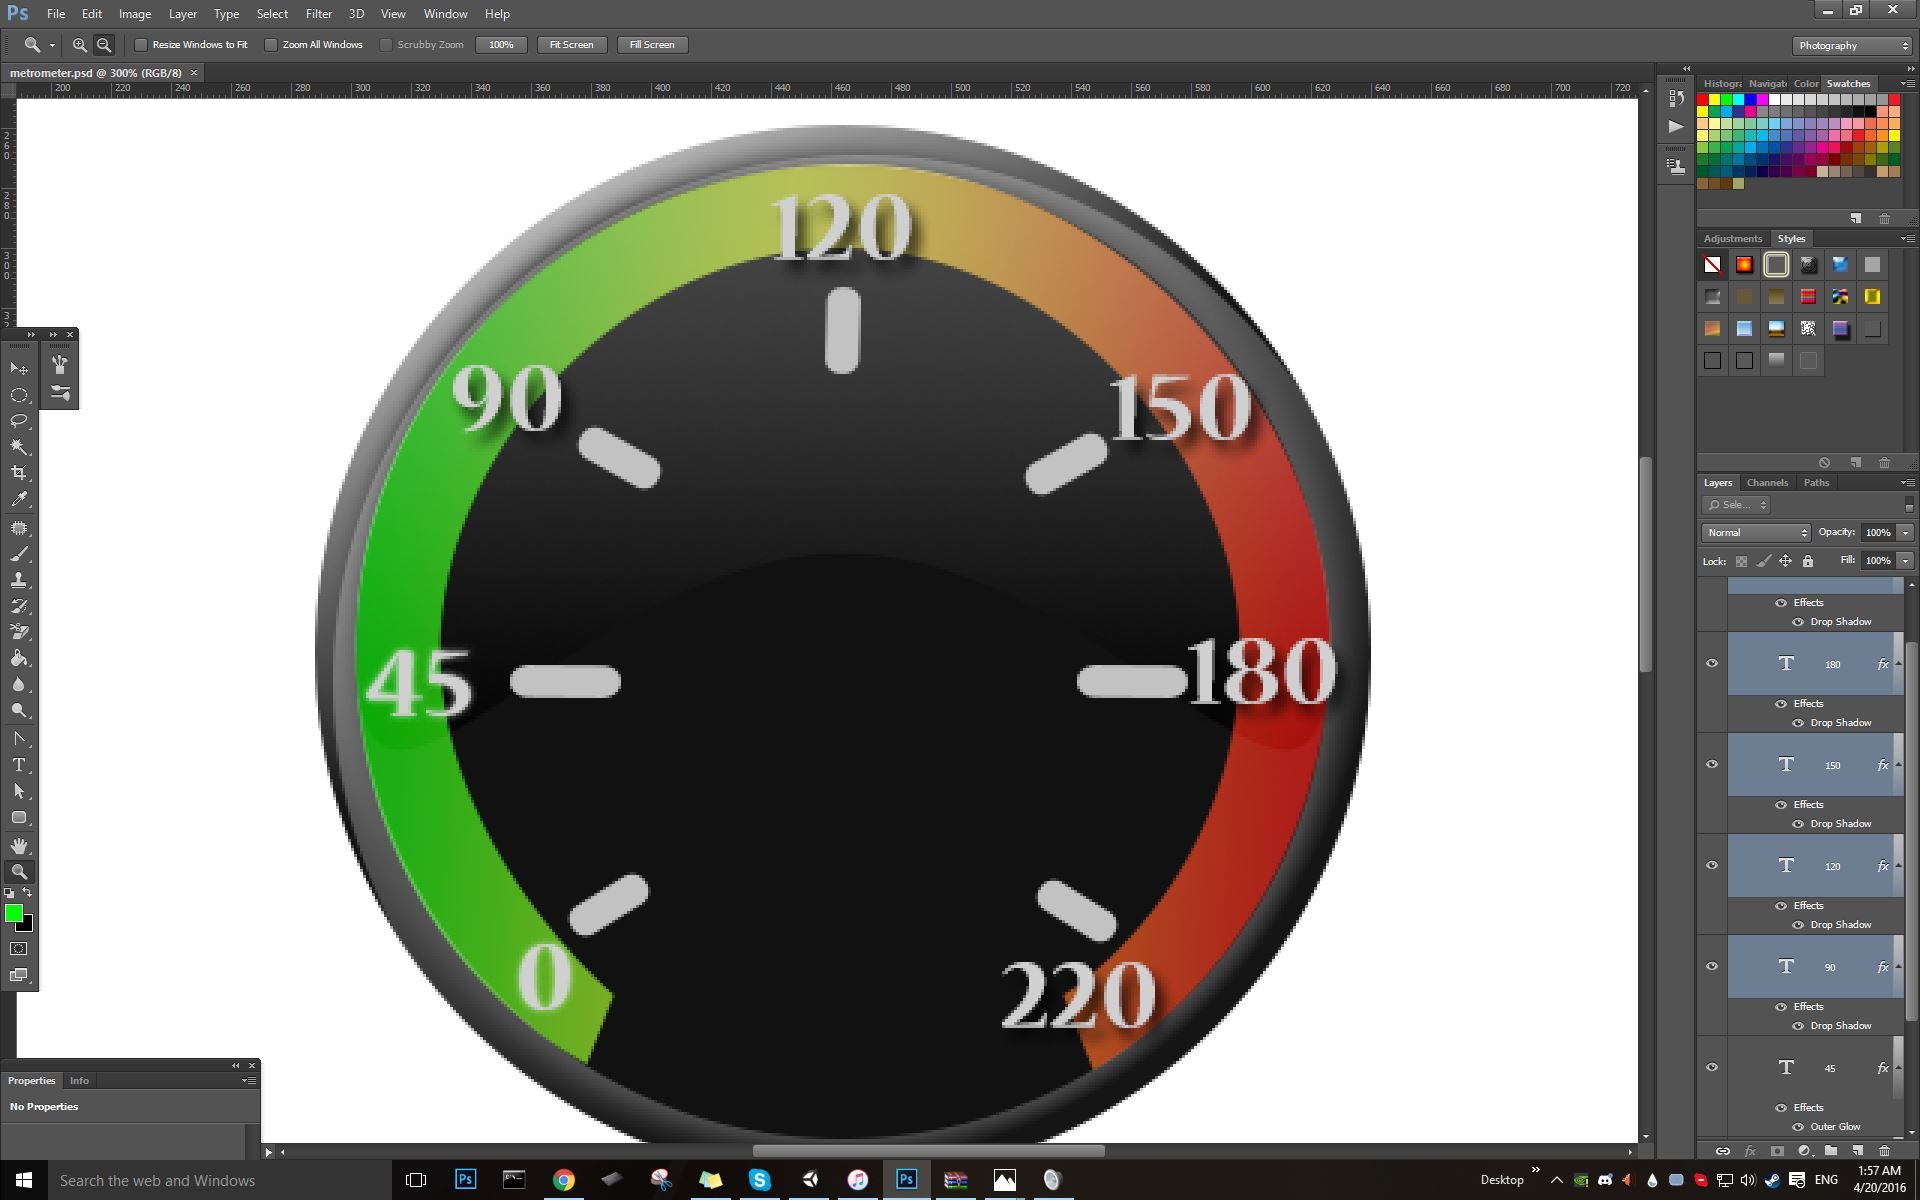The width and height of the screenshot is (1920, 1200).
Task: Select the Magic Wand tool
Action: coord(19,447)
